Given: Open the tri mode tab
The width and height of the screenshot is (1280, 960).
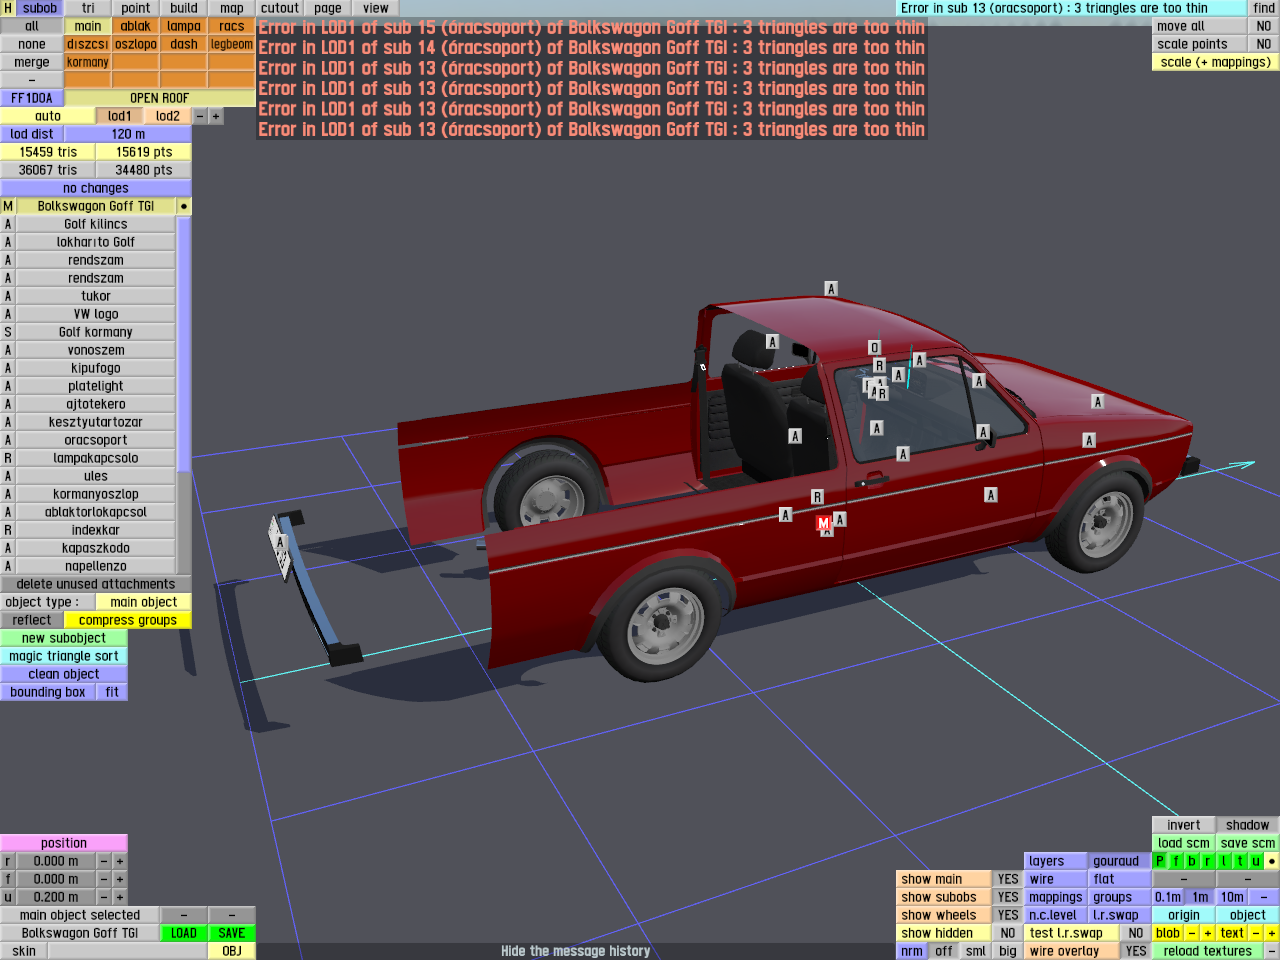Looking at the screenshot, I should (88, 8).
